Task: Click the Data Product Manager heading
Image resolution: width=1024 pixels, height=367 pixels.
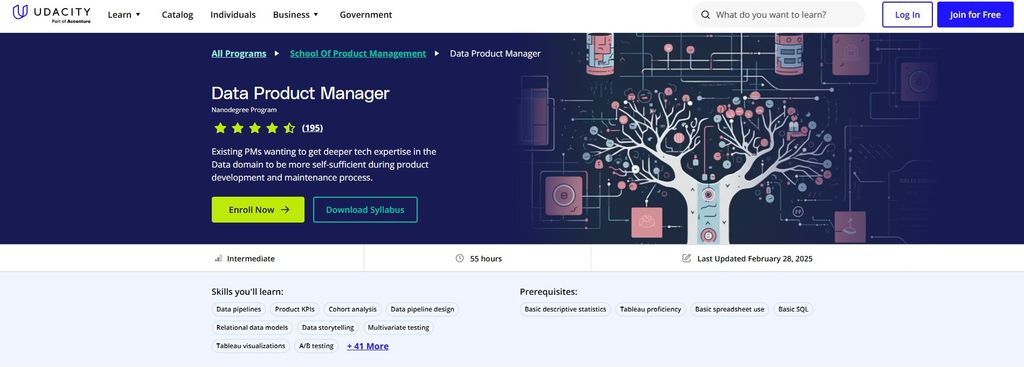Action: [300, 93]
